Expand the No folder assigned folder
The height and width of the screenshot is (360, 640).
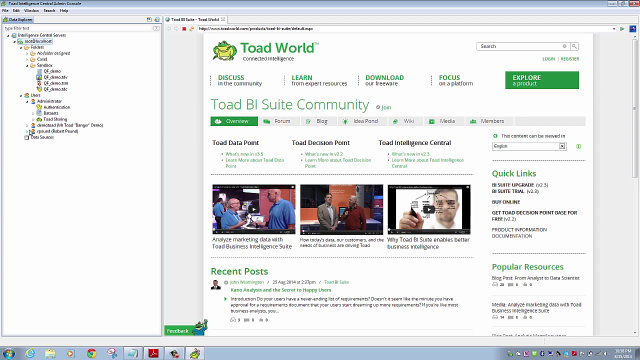coord(27,53)
